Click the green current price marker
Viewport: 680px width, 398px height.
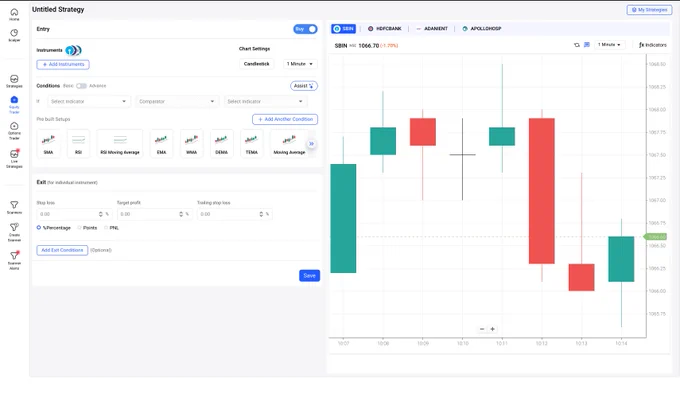tap(655, 237)
